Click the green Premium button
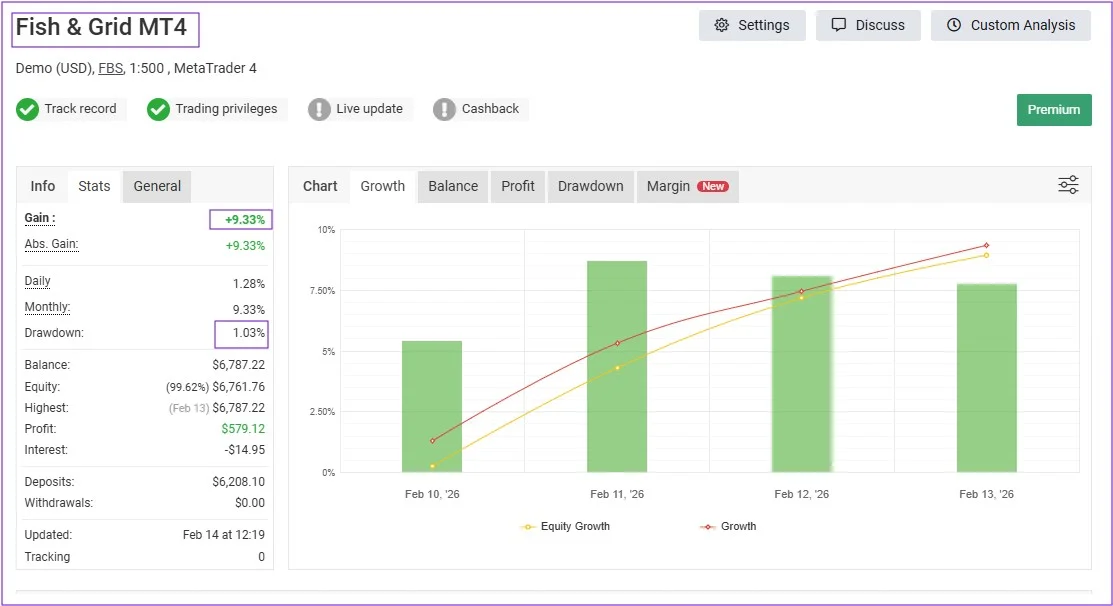The image size is (1113, 606). coord(1053,110)
